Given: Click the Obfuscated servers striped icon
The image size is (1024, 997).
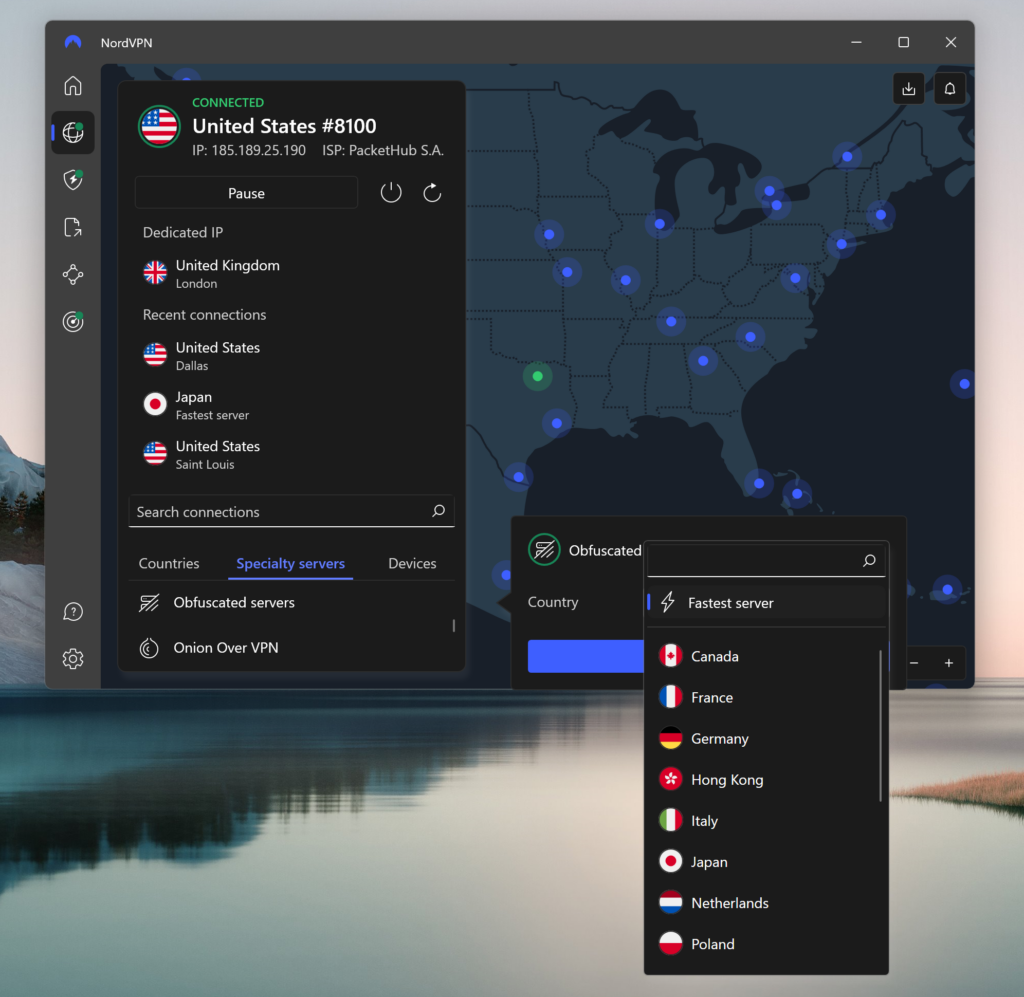Looking at the screenshot, I should tap(149, 603).
